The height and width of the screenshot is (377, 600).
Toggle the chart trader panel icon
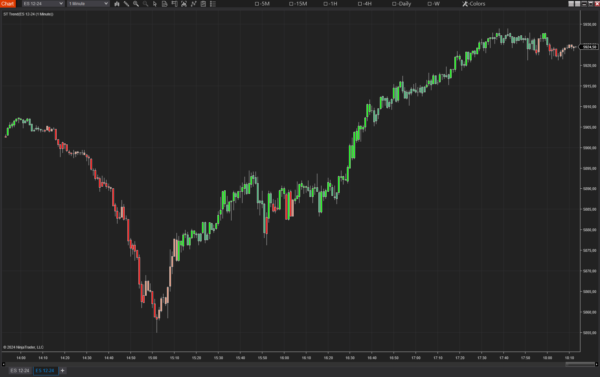pyautogui.click(x=174, y=4)
